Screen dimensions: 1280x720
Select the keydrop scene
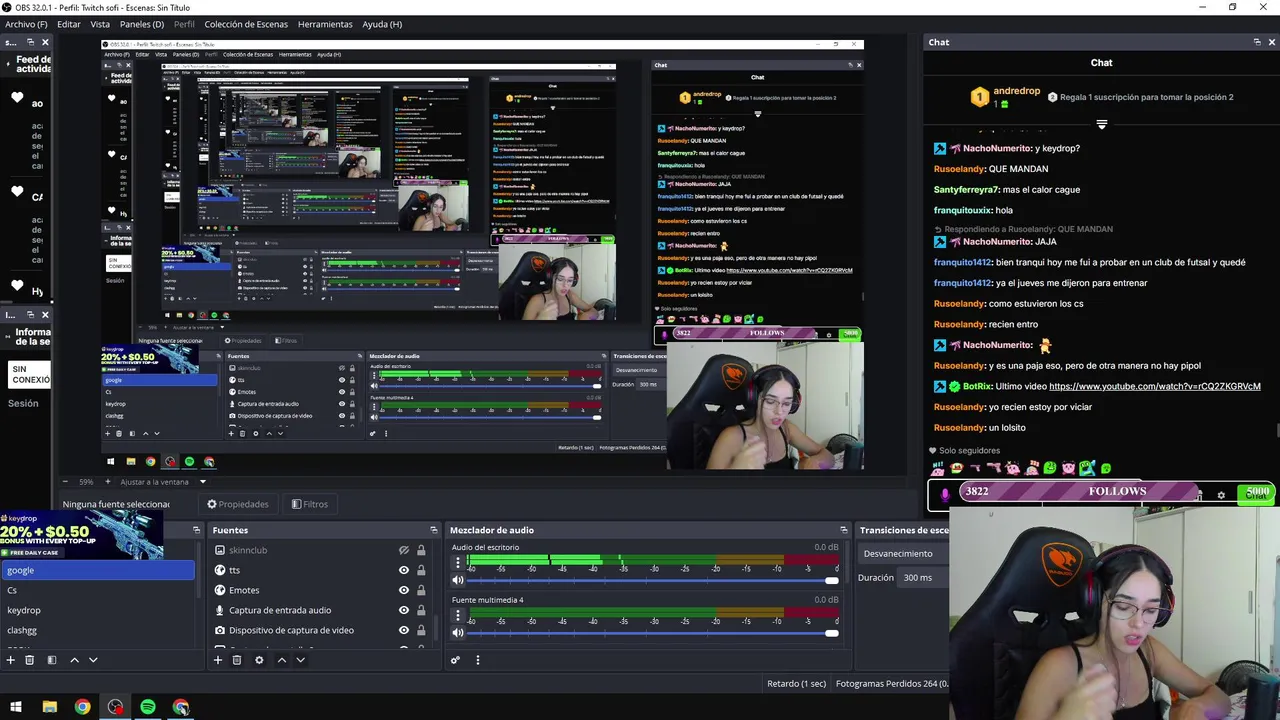[98, 610]
